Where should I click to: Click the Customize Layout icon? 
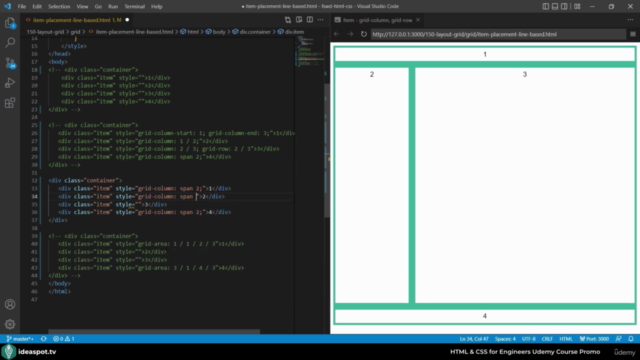tap(577, 7)
